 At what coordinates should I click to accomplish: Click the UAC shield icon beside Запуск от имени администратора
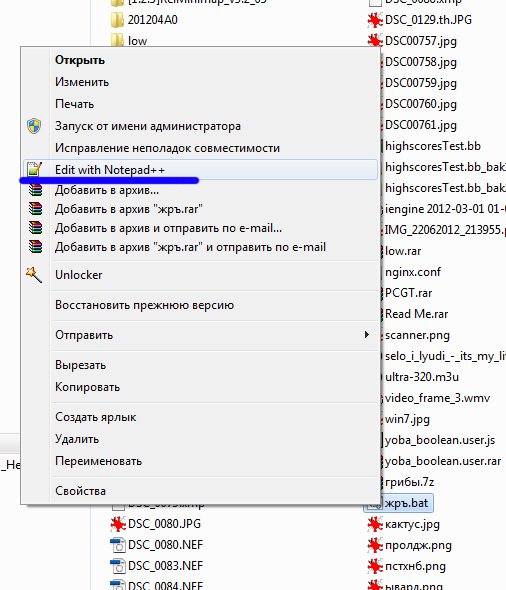[x=34, y=126]
